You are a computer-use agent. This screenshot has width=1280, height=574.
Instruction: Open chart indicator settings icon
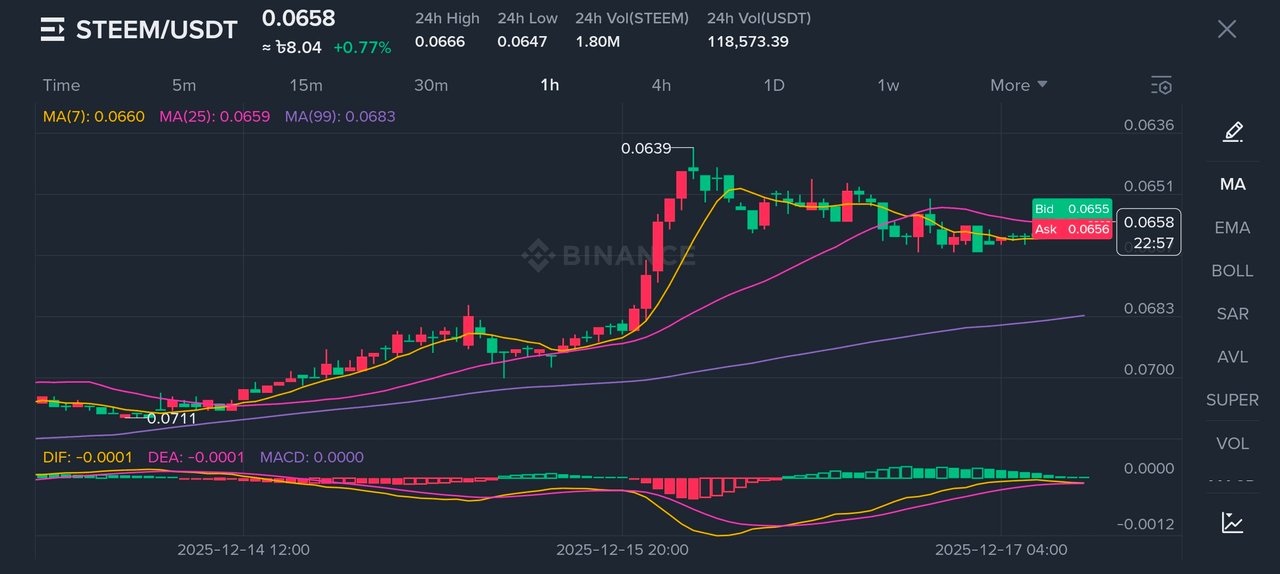click(1161, 85)
